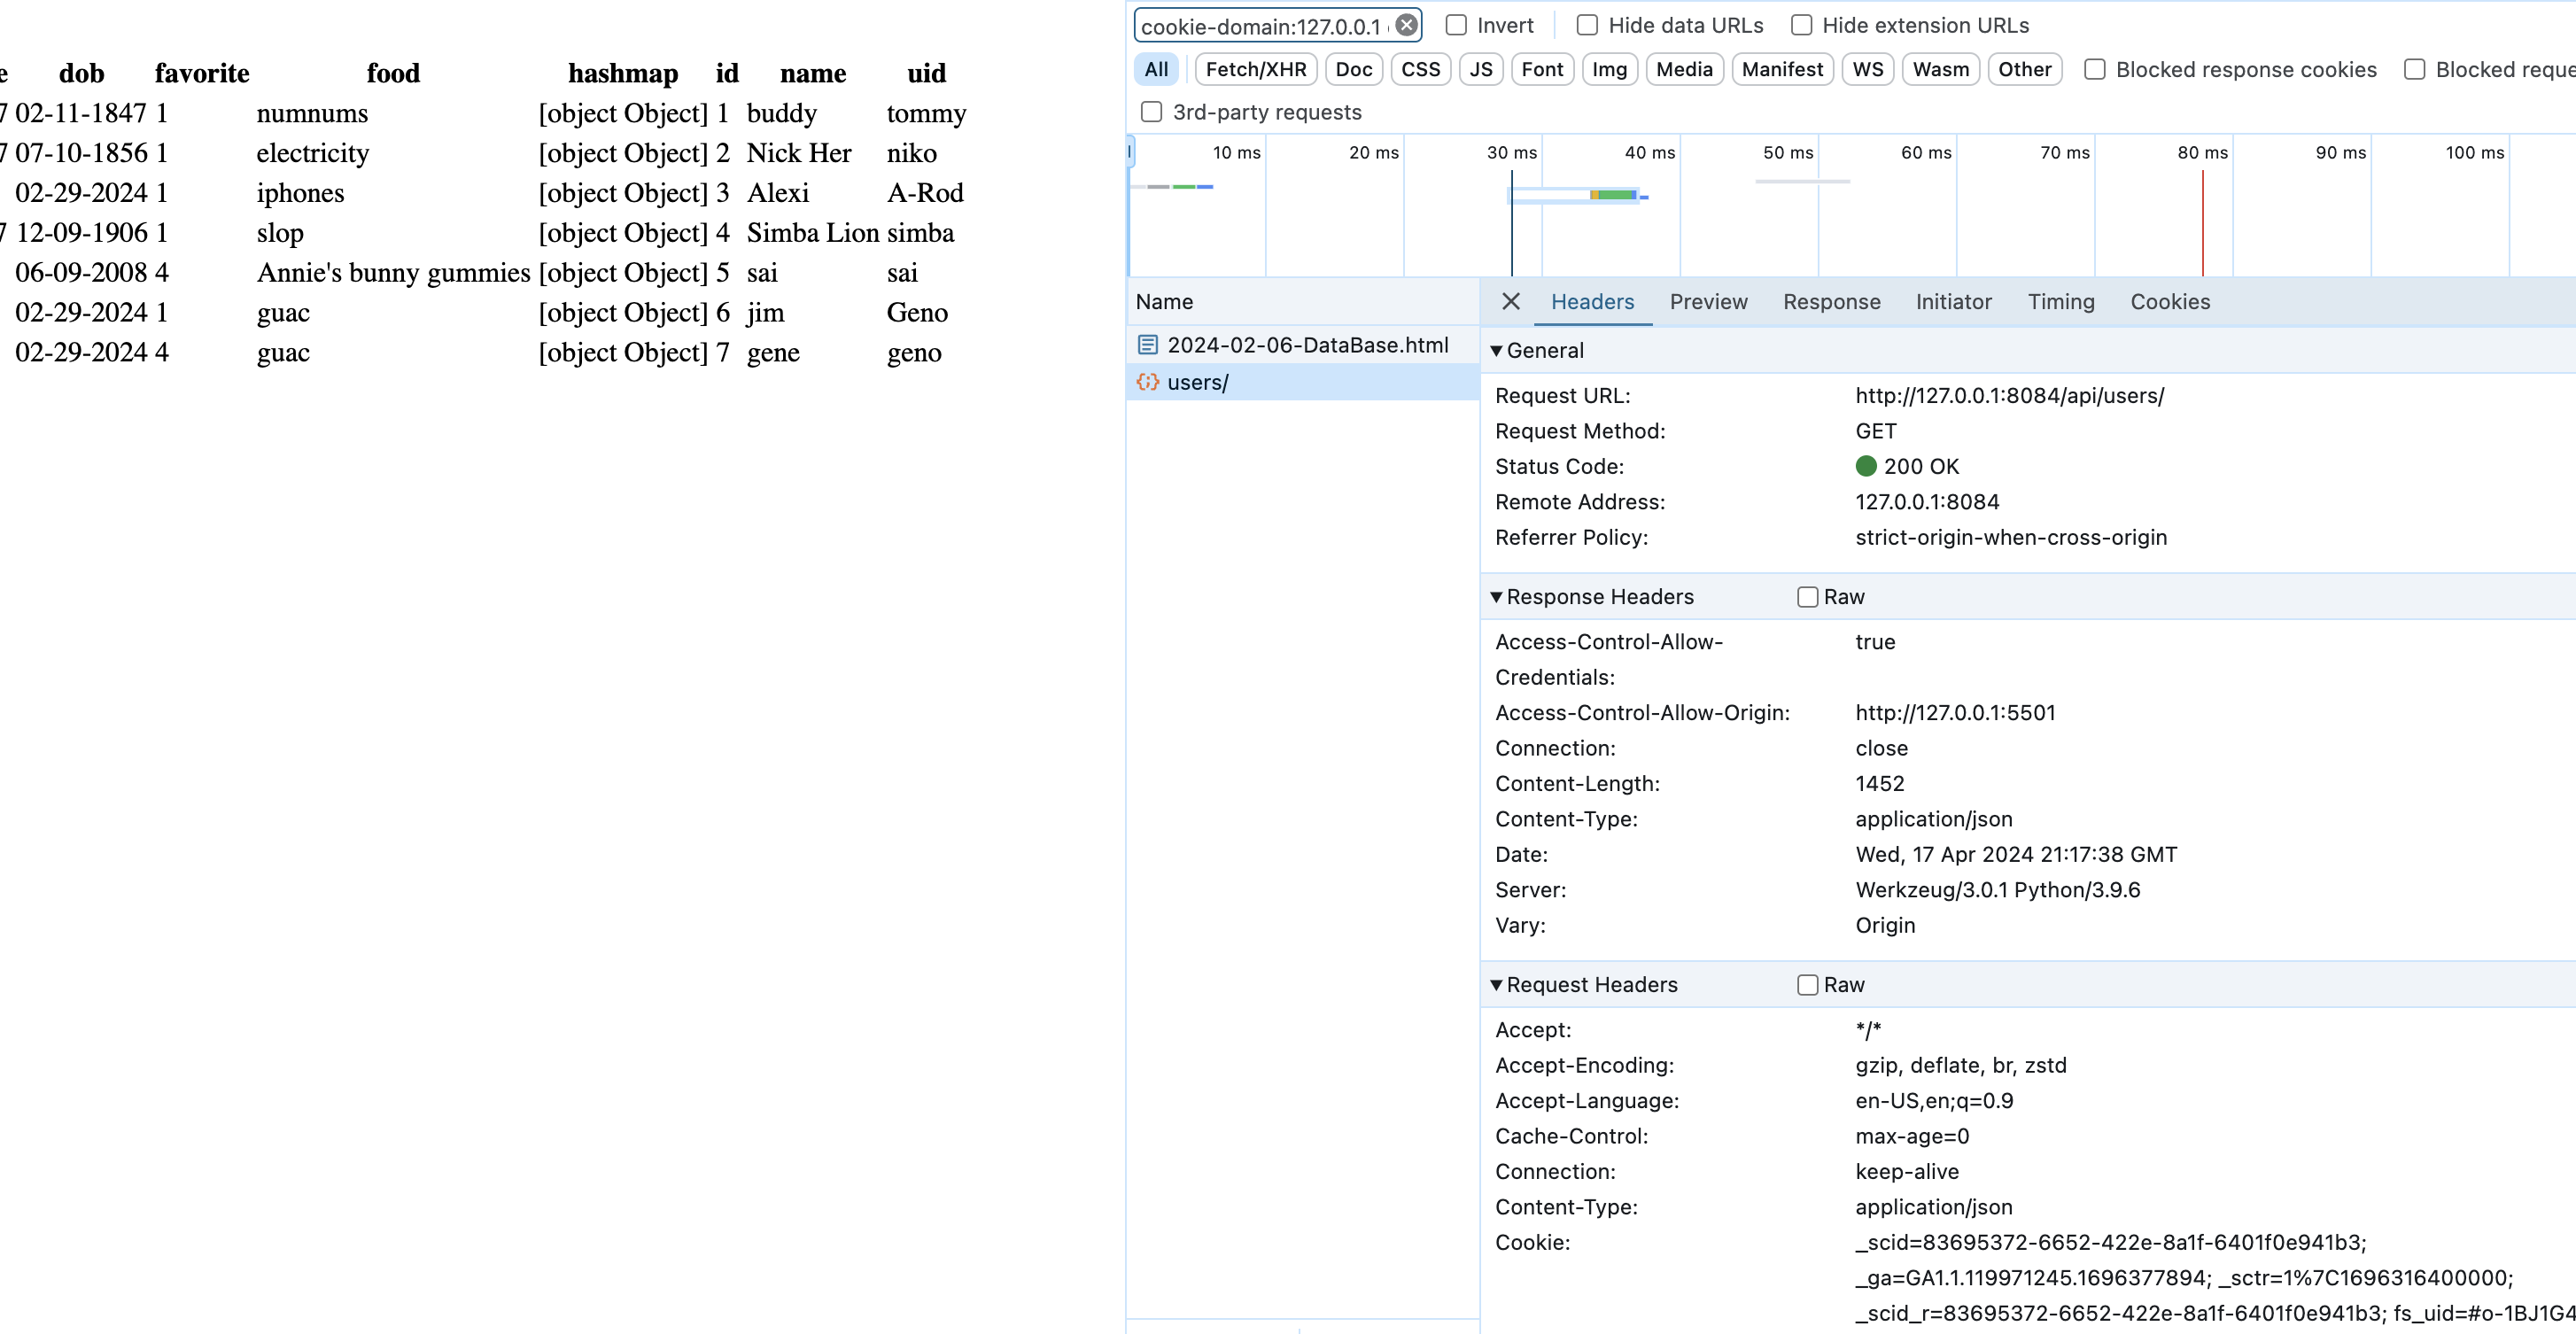This screenshot has width=2576, height=1334.
Task: Switch to the Preview tab
Action: 1708,302
